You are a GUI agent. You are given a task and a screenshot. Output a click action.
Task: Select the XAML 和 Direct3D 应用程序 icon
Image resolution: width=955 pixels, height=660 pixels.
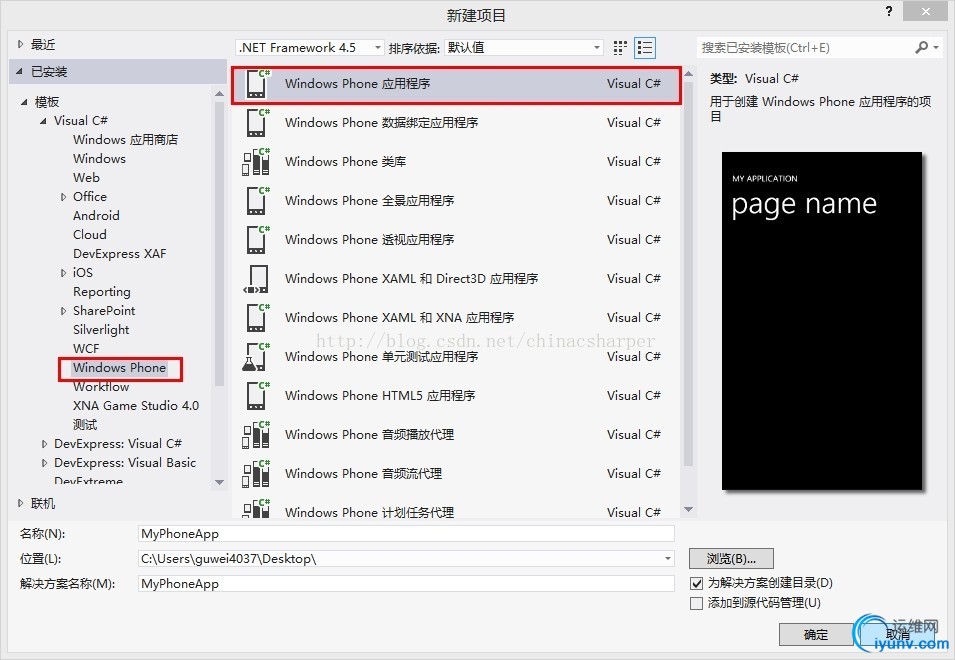point(256,279)
